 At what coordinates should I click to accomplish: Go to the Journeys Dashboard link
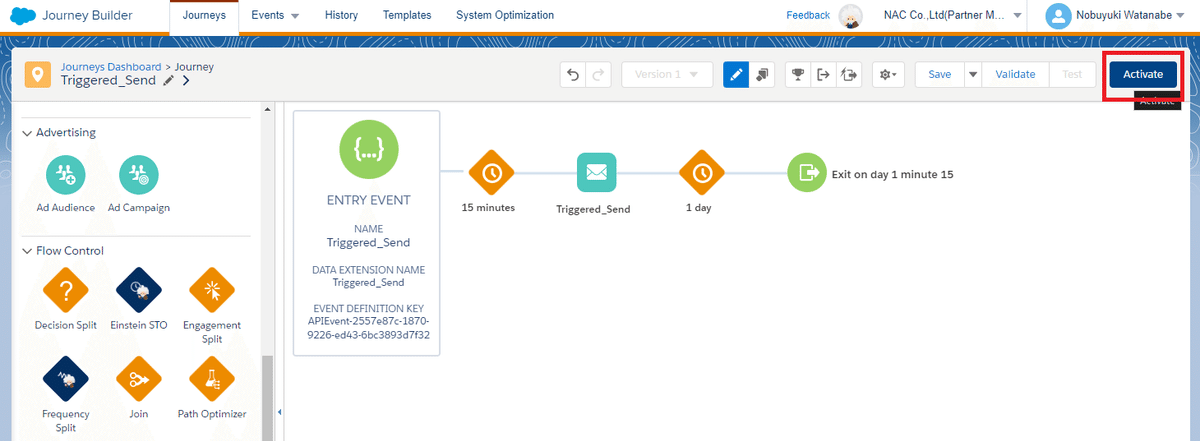pos(112,67)
